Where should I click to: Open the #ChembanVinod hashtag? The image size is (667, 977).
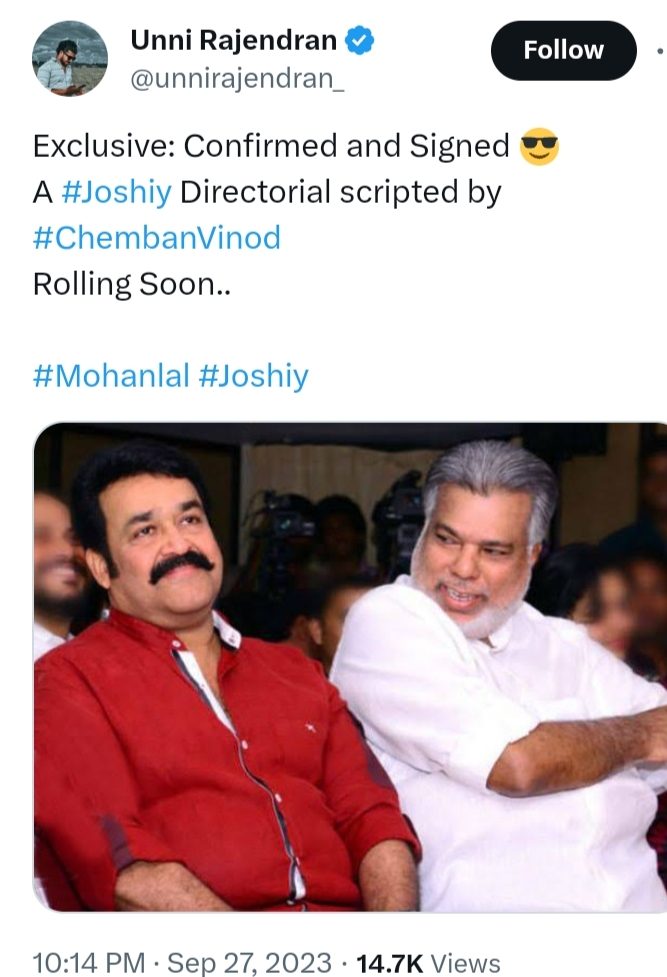tap(156, 238)
